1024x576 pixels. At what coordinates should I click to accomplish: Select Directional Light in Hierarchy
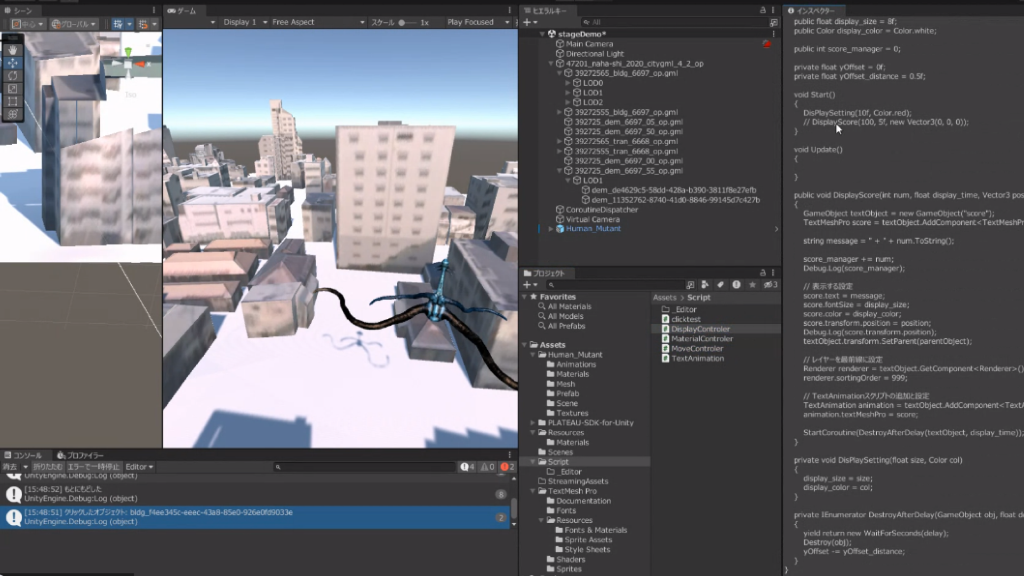coord(594,54)
